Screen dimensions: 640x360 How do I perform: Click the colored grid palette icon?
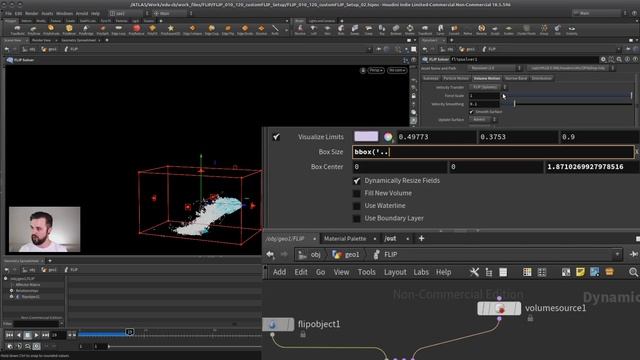[x=527, y=272]
